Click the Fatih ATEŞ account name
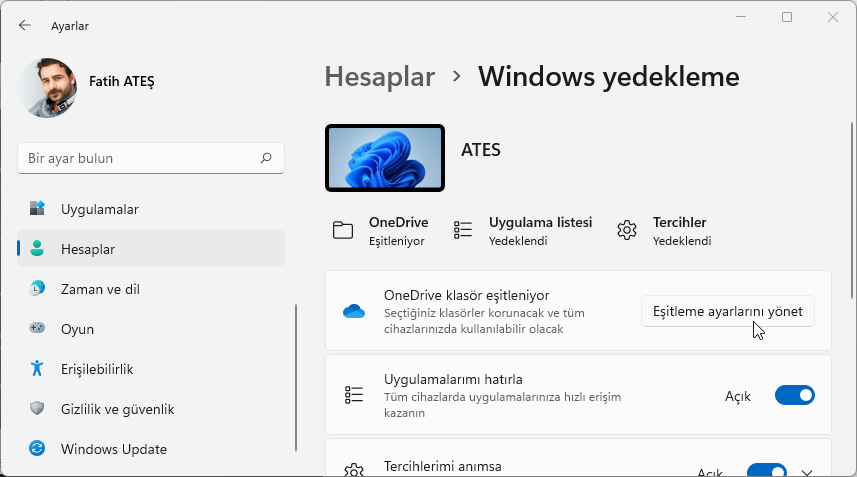Viewport: 857px width, 477px height. point(121,81)
